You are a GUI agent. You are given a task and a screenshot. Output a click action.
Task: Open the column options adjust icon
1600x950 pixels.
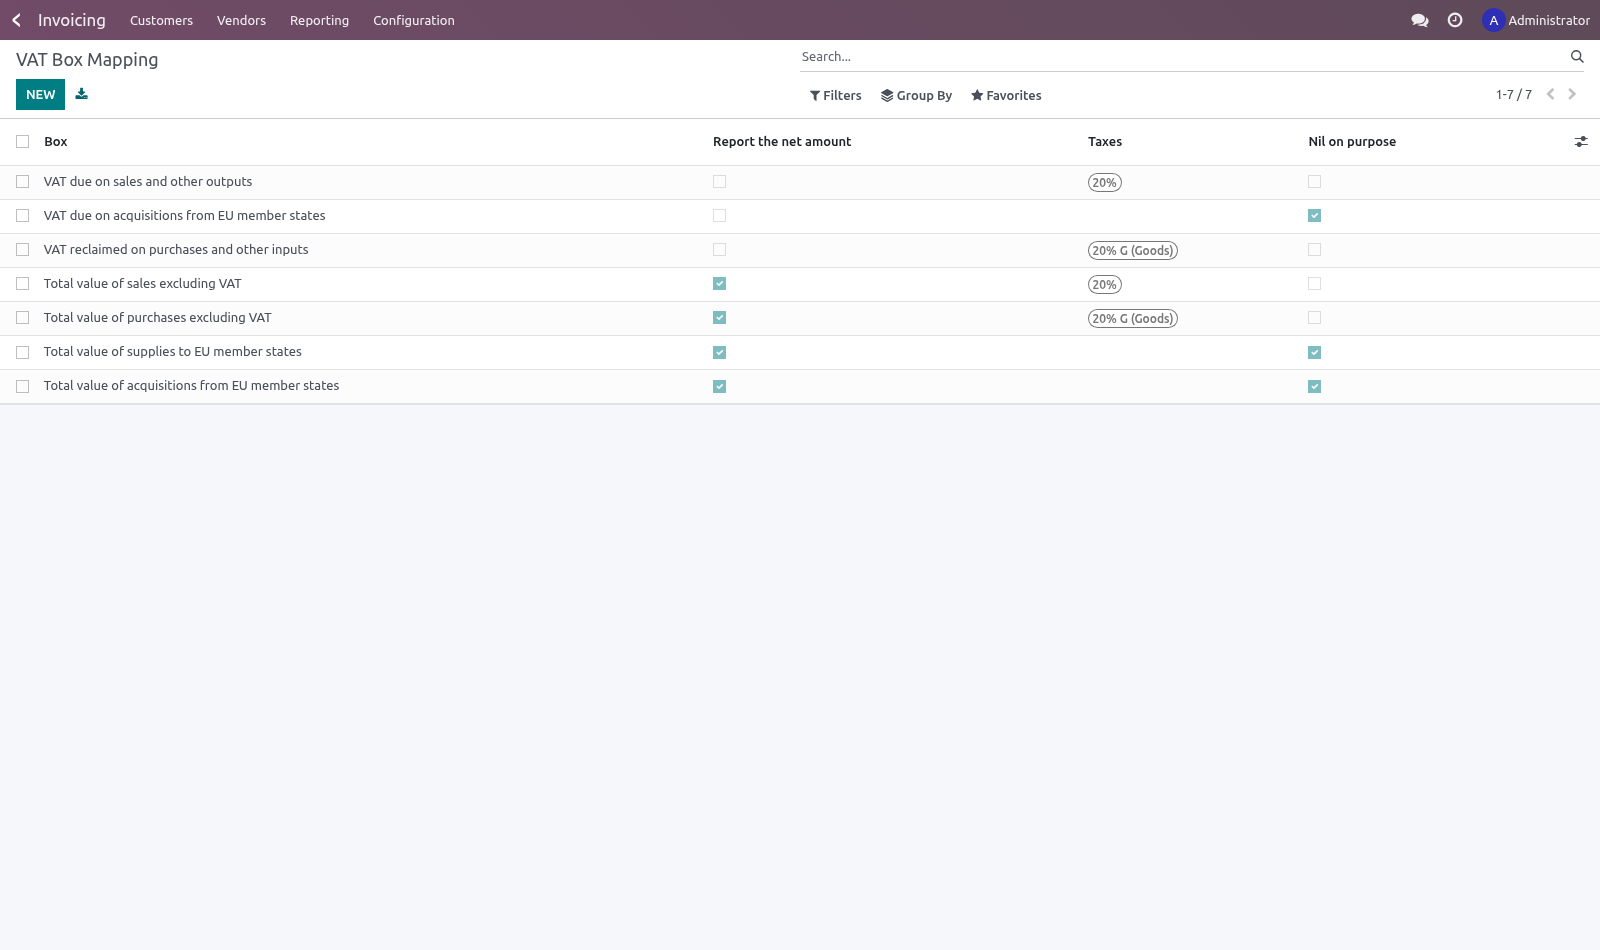tap(1581, 142)
